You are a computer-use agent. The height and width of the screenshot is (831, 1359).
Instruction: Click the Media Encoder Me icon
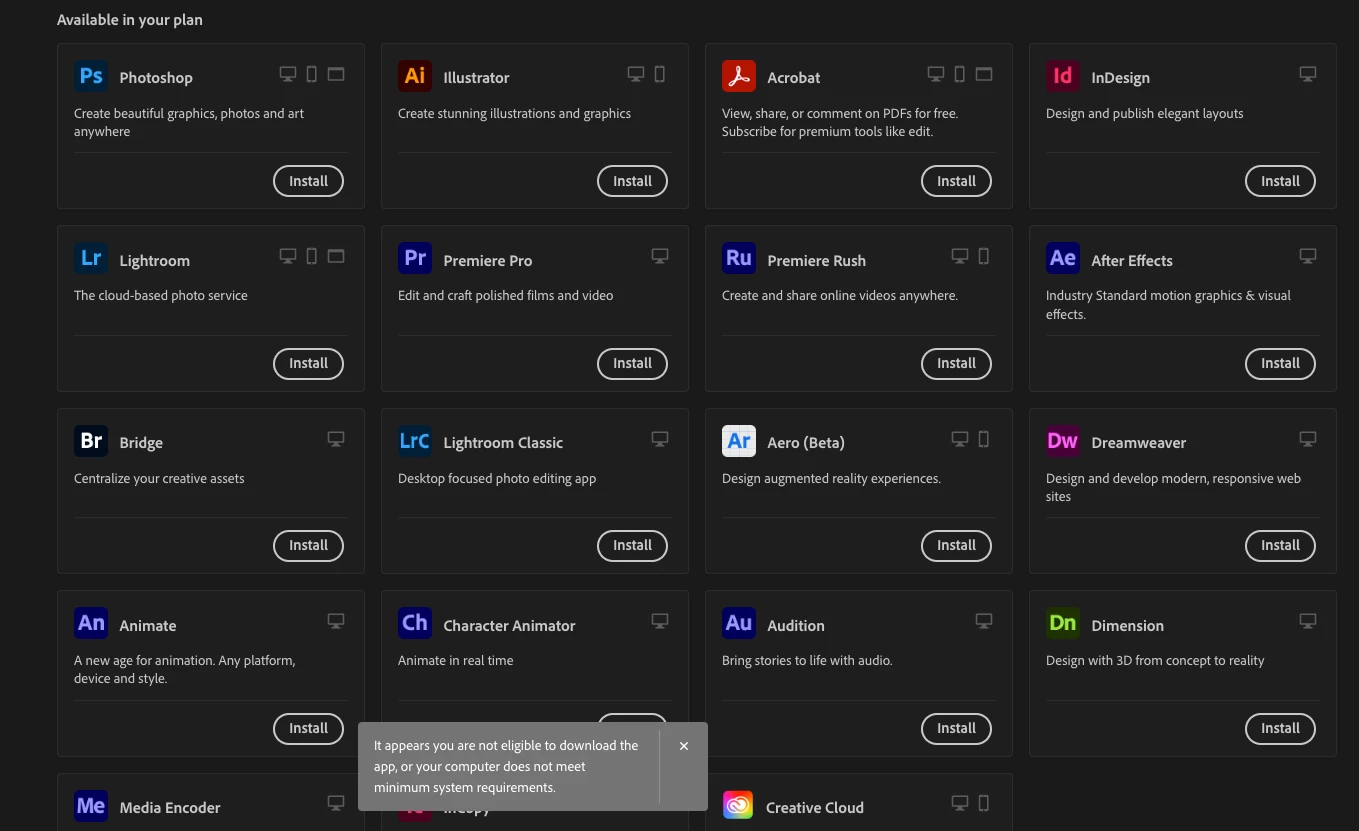point(91,806)
